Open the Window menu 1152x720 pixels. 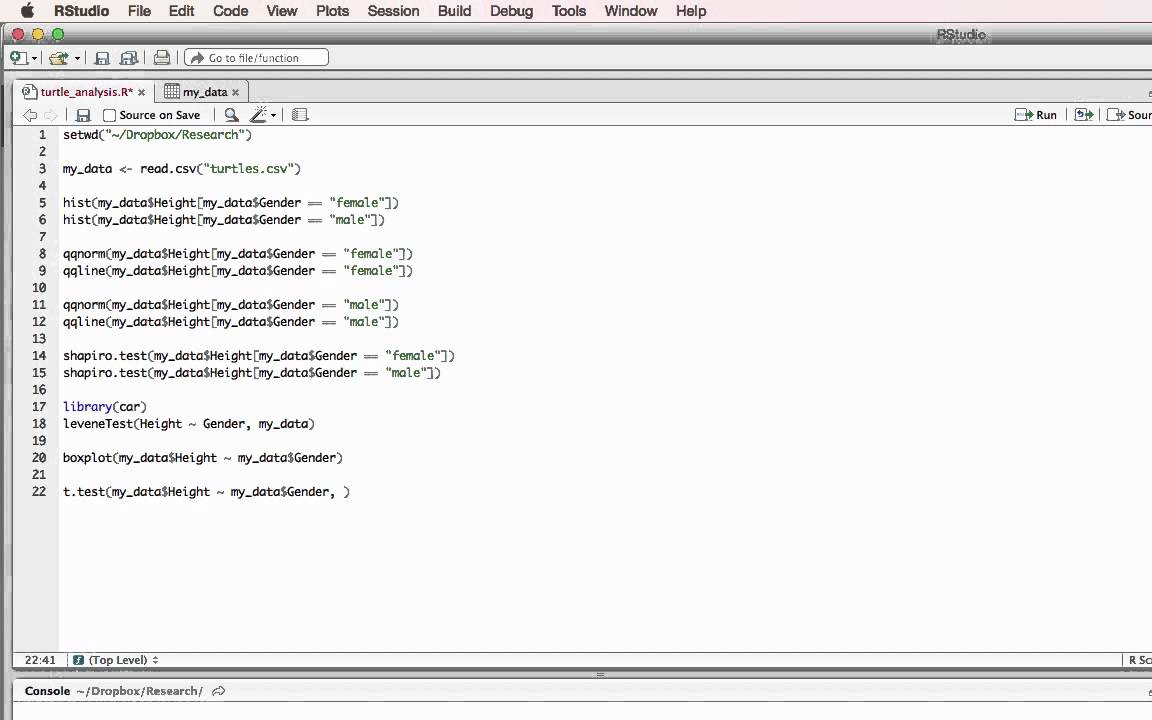point(630,11)
